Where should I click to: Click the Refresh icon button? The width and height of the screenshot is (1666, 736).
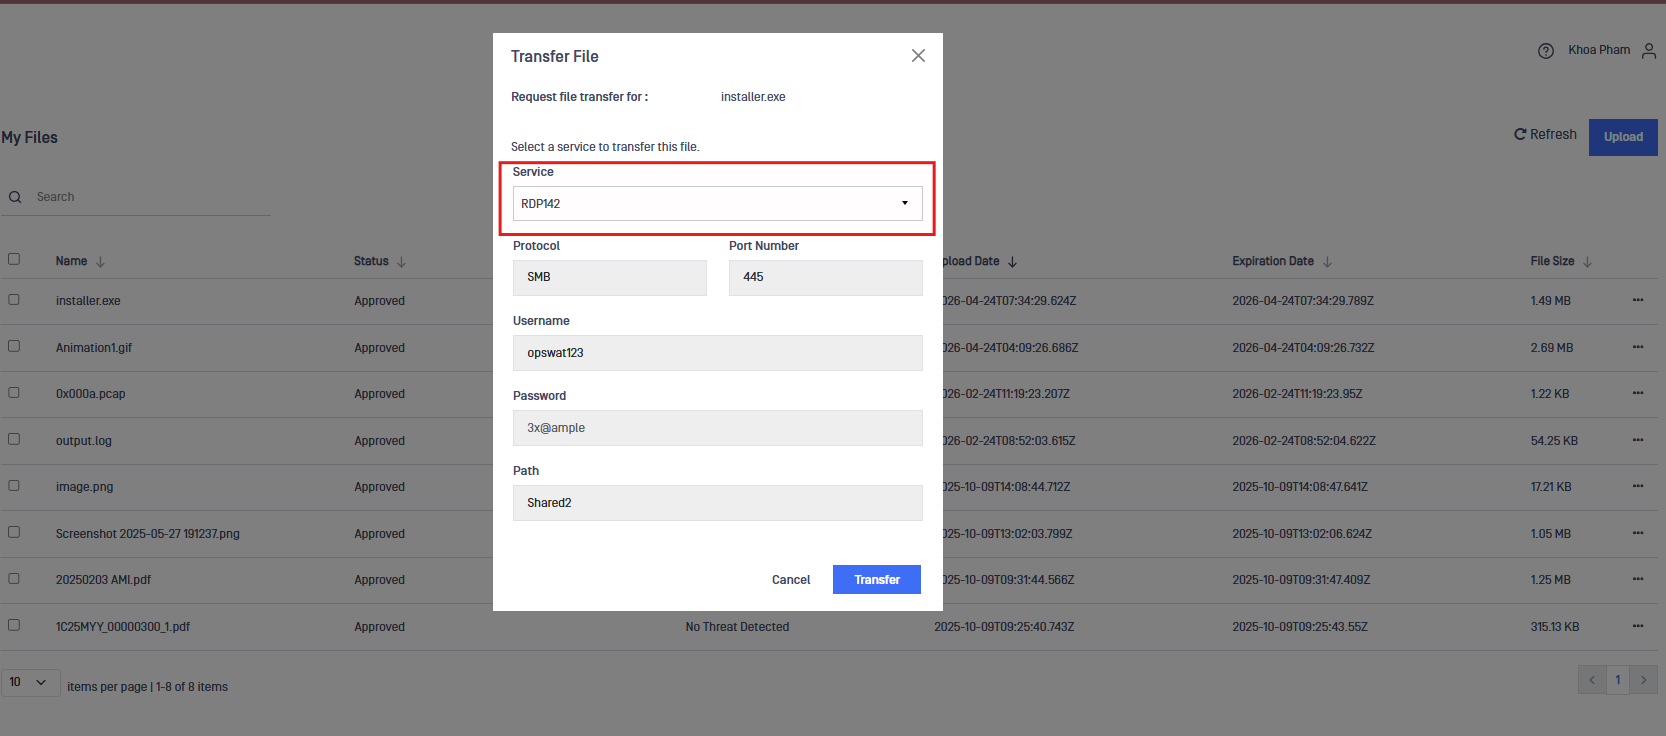click(x=1520, y=134)
